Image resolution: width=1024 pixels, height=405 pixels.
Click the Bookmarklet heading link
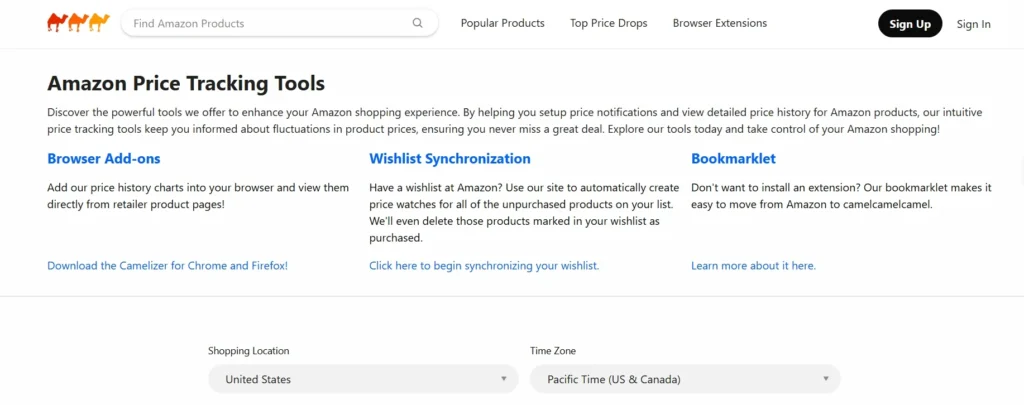(733, 158)
